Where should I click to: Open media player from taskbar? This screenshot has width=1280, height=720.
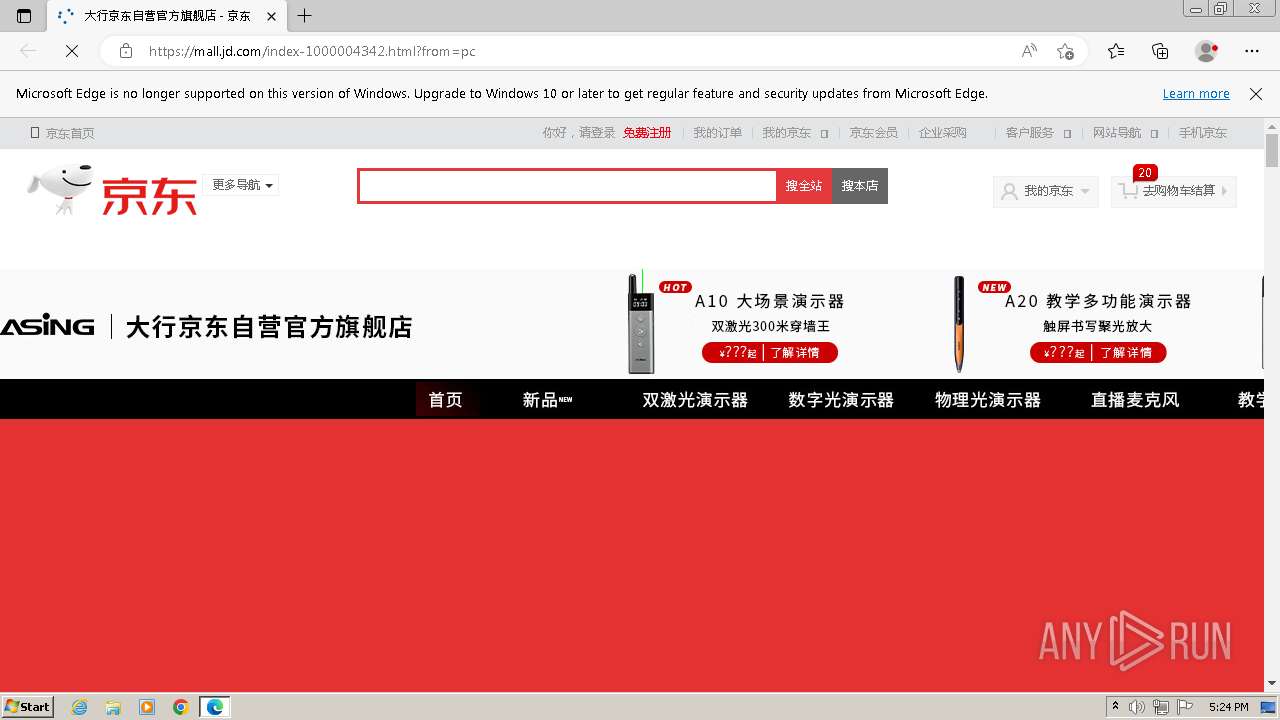[x=147, y=707]
